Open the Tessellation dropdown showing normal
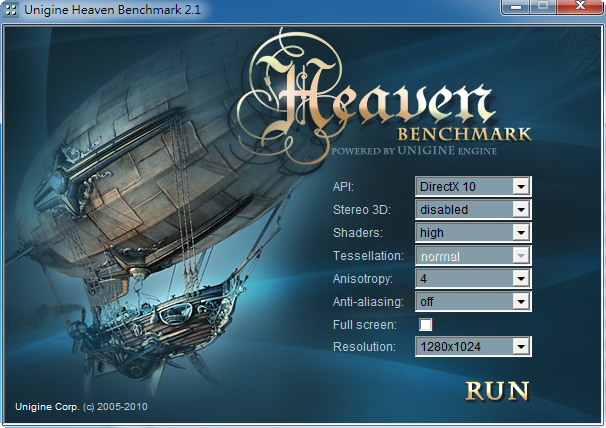 (x=473, y=256)
